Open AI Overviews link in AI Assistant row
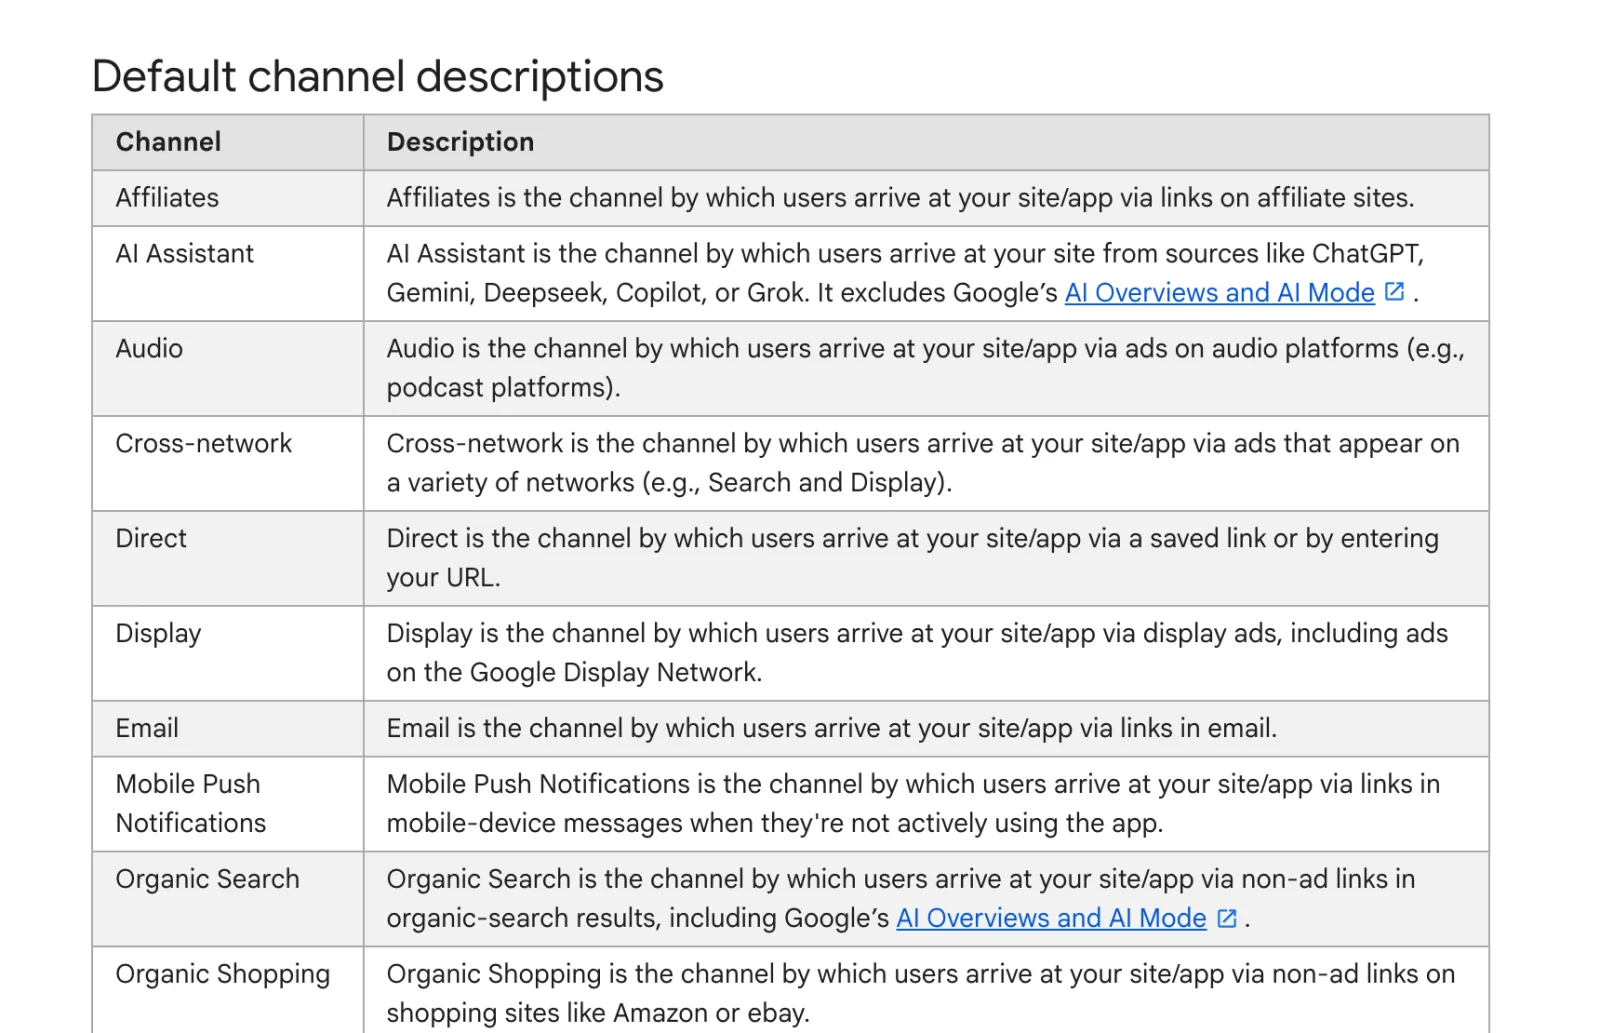 click(x=1219, y=292)
